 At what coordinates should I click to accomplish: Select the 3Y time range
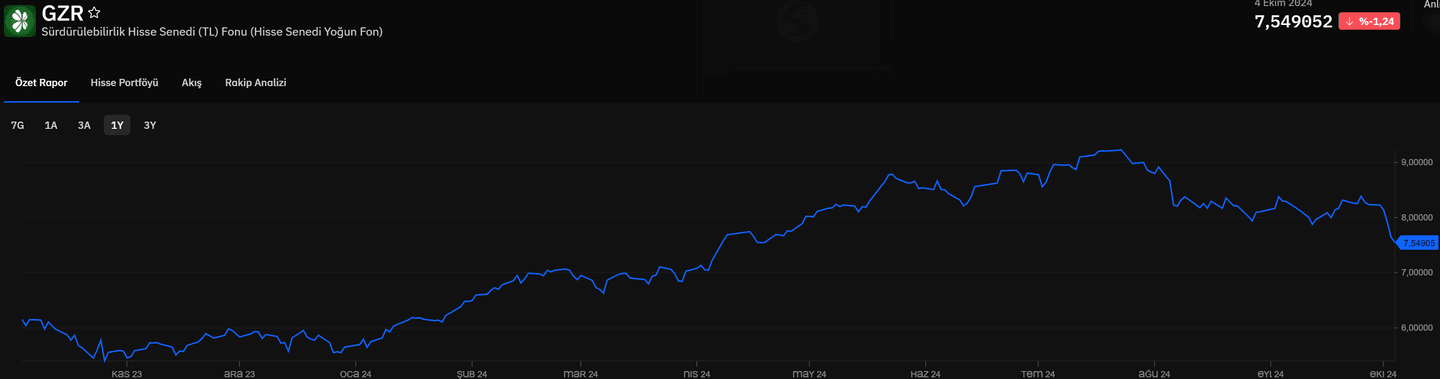point(150,126)
